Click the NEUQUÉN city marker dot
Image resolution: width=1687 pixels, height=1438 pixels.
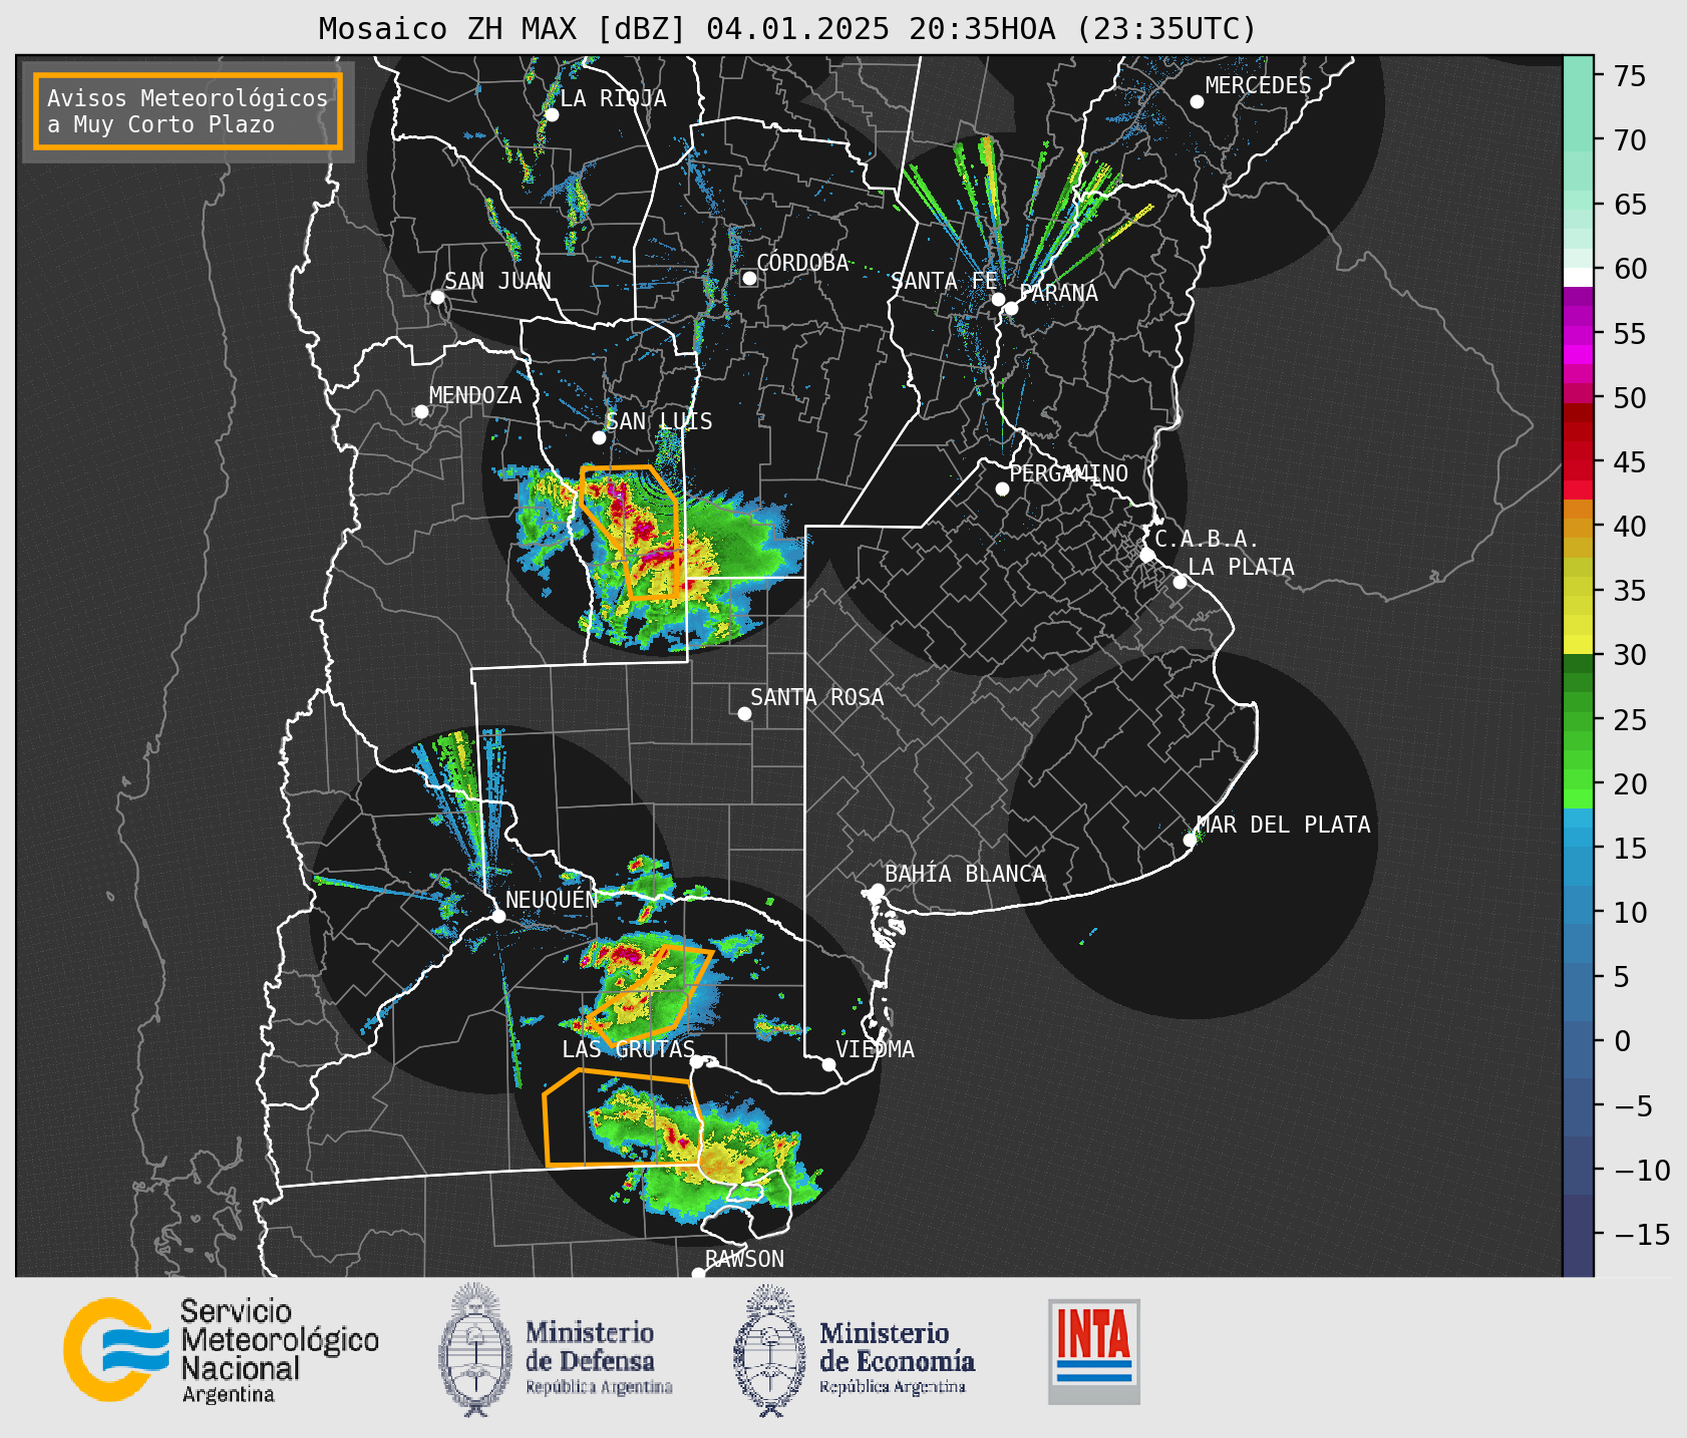pyautogui.click(x=498, y=916)
